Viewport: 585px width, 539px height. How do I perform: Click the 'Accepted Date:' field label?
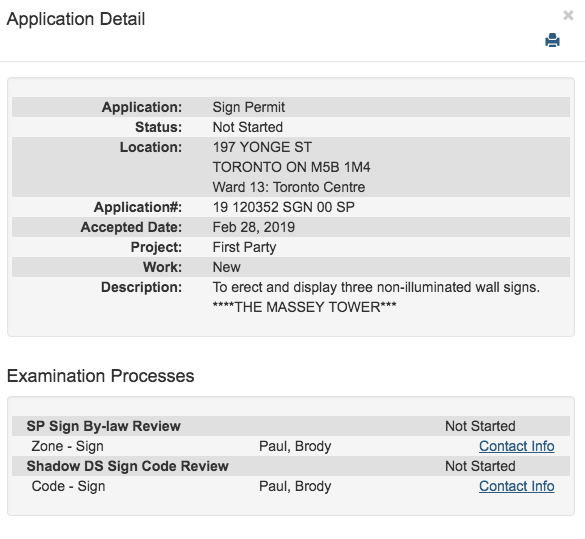[x=131, y=227]
